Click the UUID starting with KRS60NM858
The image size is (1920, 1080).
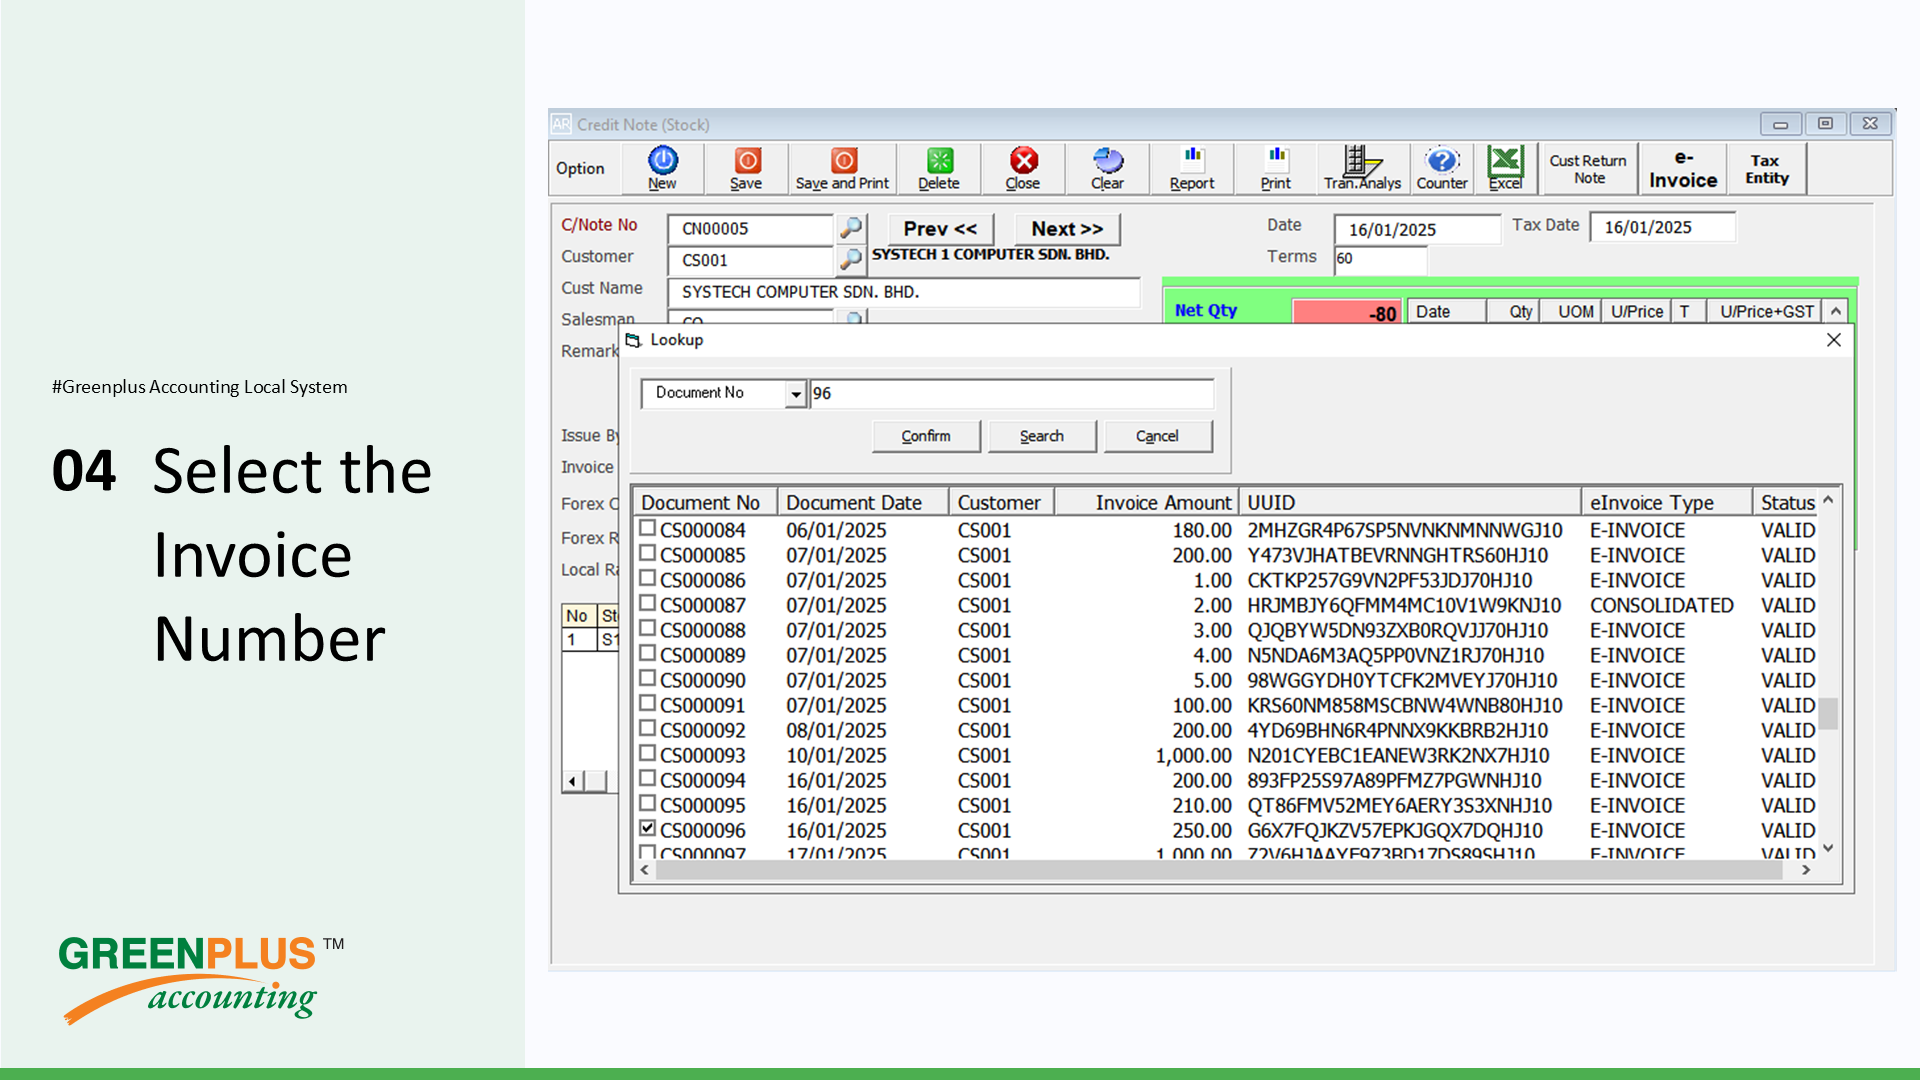1404,705
